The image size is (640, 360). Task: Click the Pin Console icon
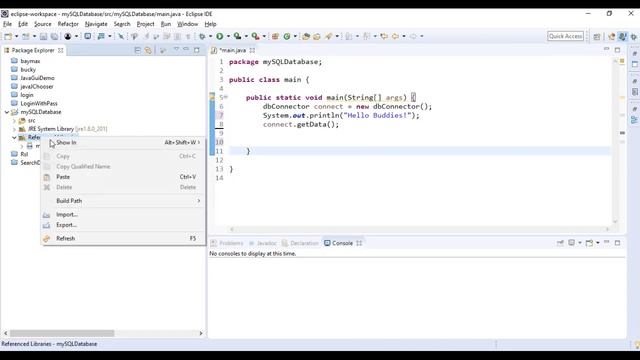tap(560, 243)
